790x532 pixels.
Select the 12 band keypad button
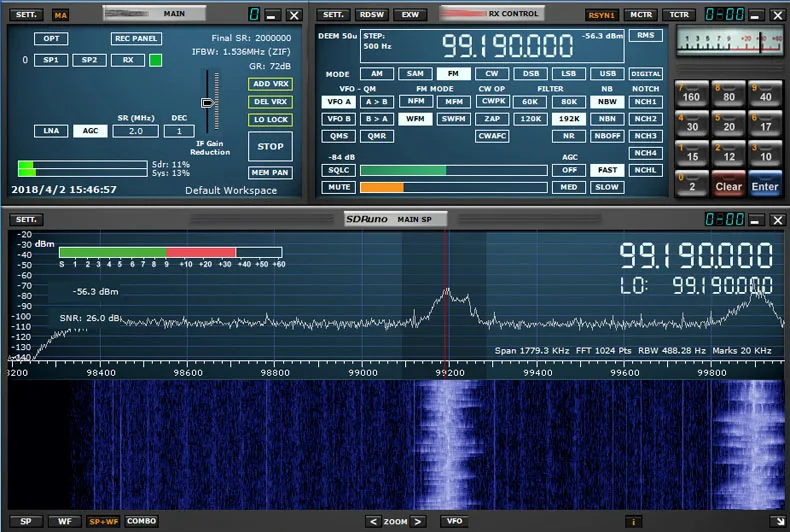tap(729, 154)
